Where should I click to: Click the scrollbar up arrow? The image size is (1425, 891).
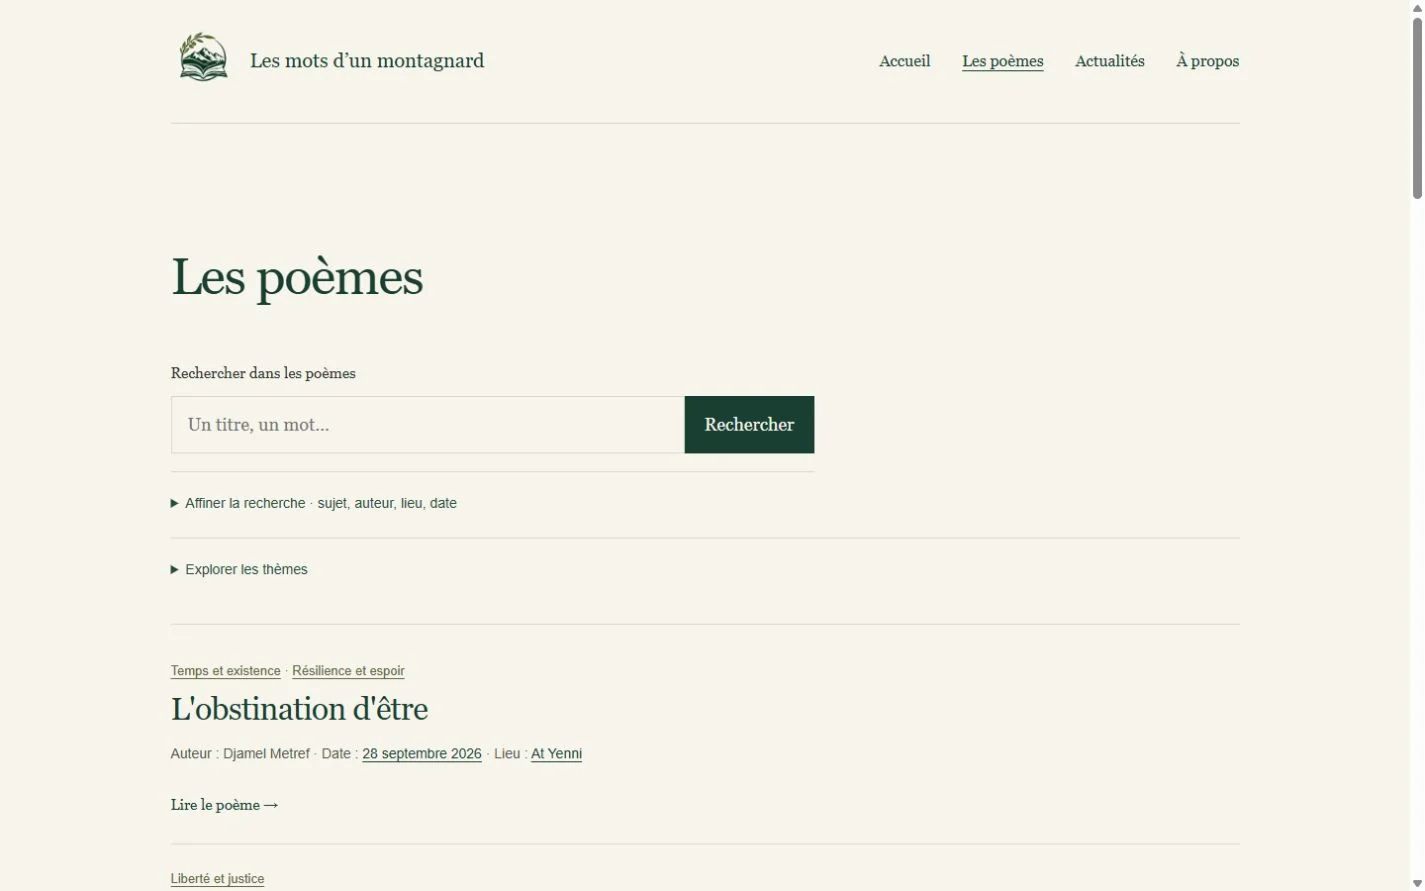click(1417, 7)
